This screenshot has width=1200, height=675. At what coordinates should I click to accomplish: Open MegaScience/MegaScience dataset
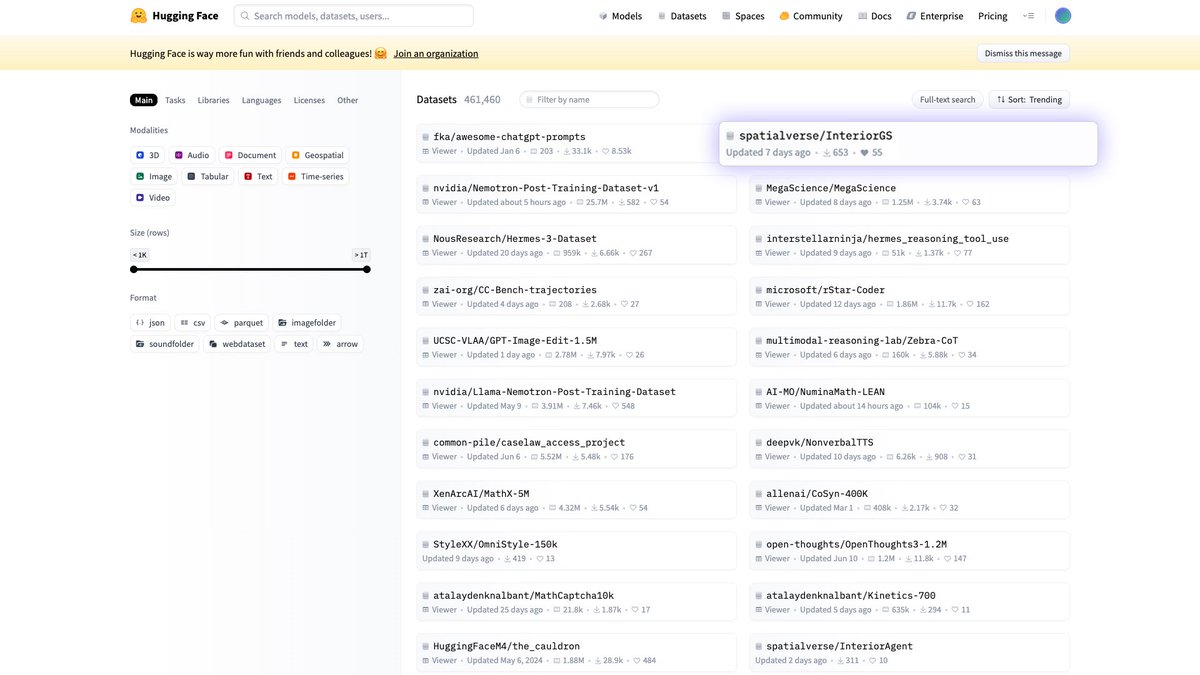[909, 194]
